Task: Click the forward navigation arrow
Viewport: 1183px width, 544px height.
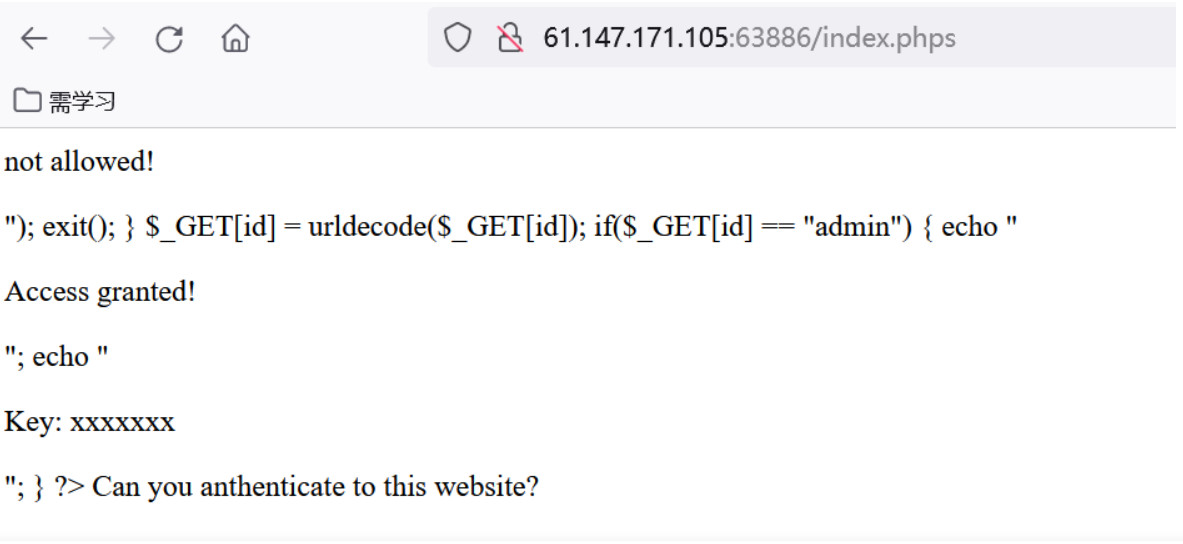Action: pyautogui.click(x=102, y=38)
